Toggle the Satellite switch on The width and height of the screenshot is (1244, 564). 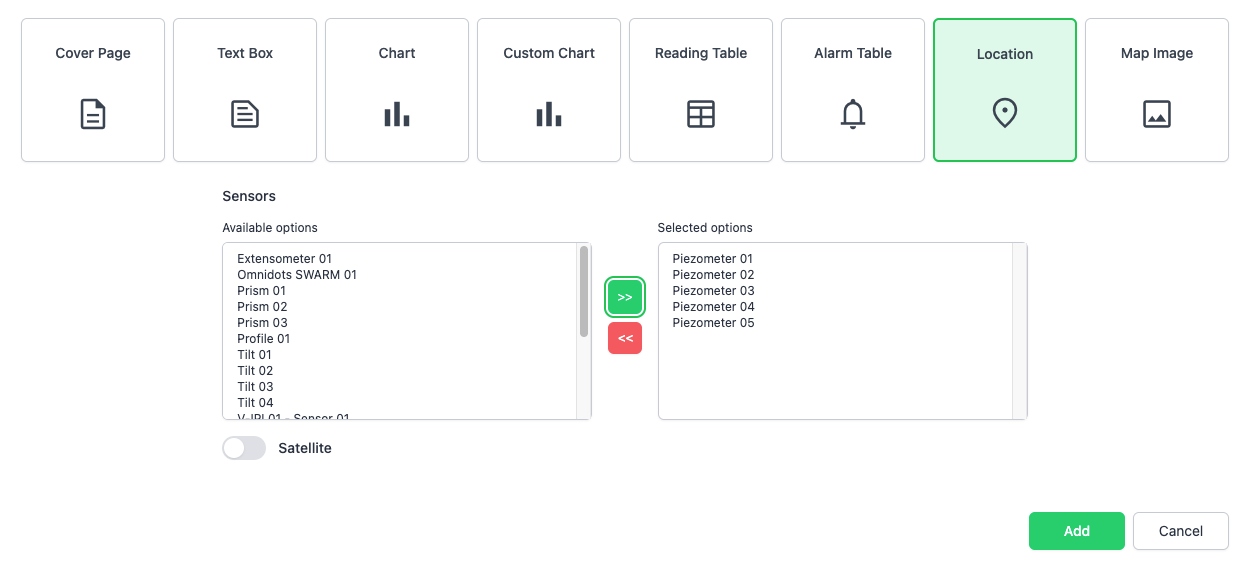[244, 448]
